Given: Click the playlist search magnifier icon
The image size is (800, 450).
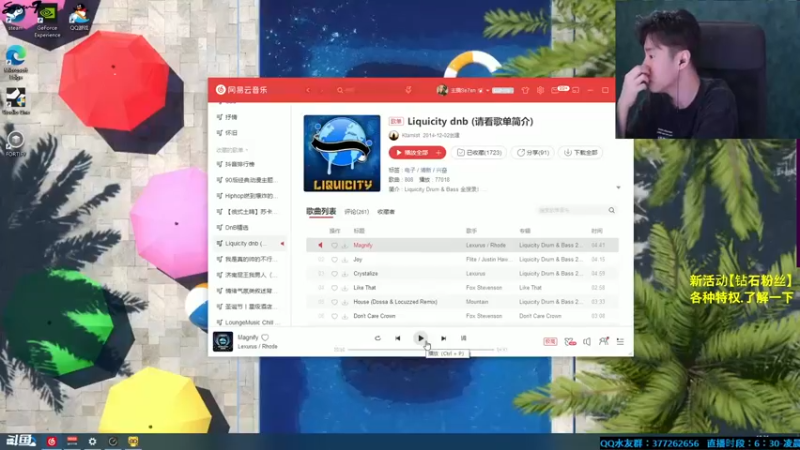Looking at the screenshot, I should tap(611, 210).
